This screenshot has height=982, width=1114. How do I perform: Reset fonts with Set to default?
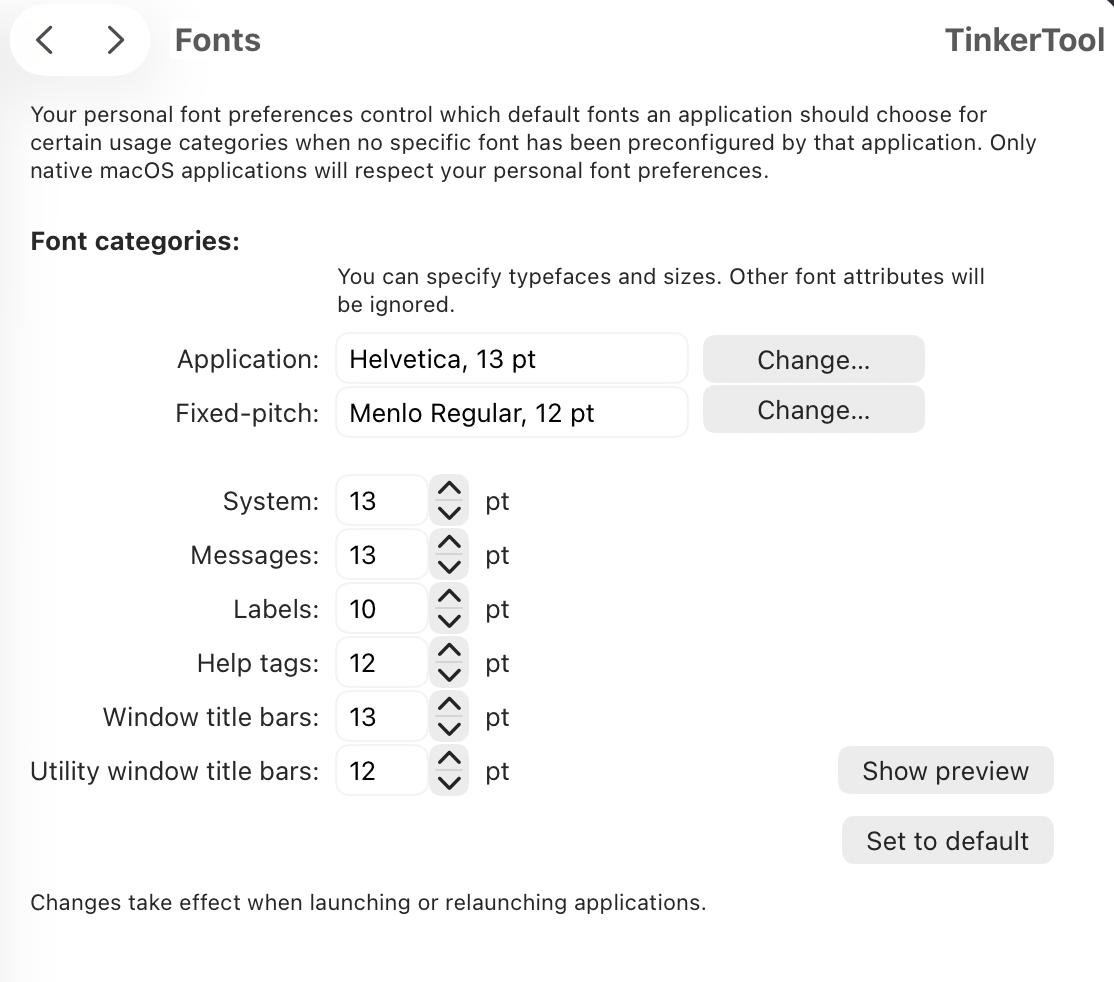click(x=947, y=841)
